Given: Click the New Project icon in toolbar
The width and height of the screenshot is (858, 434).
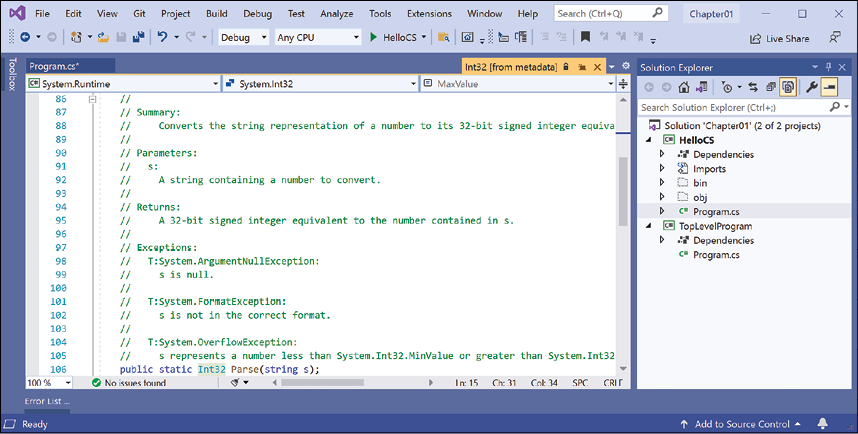Looking at the screenshot, I should click(76, 37).
